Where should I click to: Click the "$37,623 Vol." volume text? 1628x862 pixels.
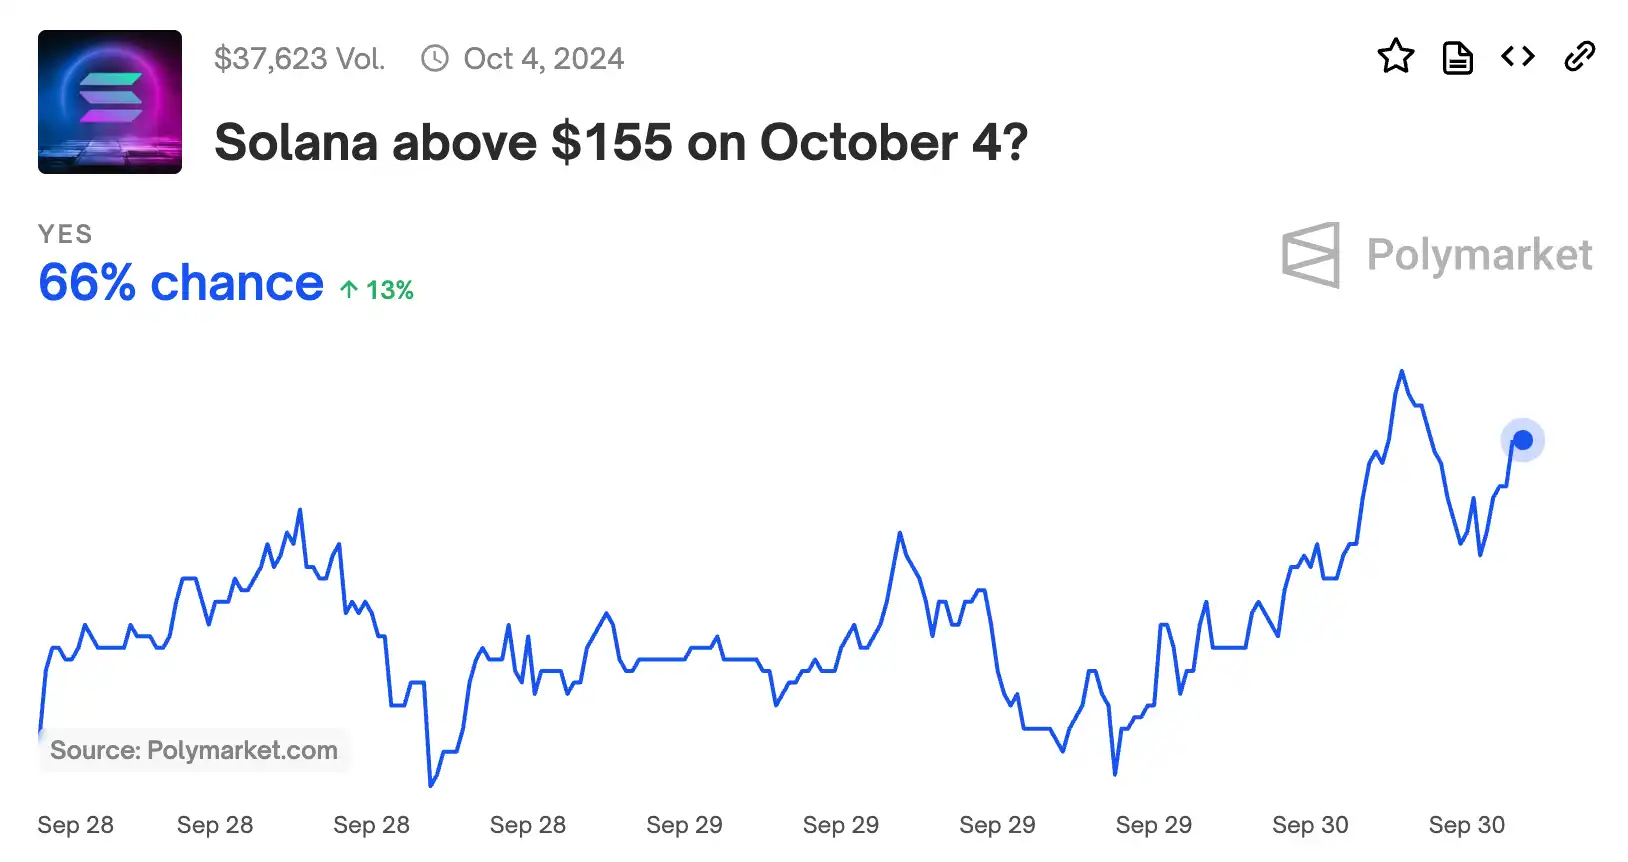click(299, 59)
